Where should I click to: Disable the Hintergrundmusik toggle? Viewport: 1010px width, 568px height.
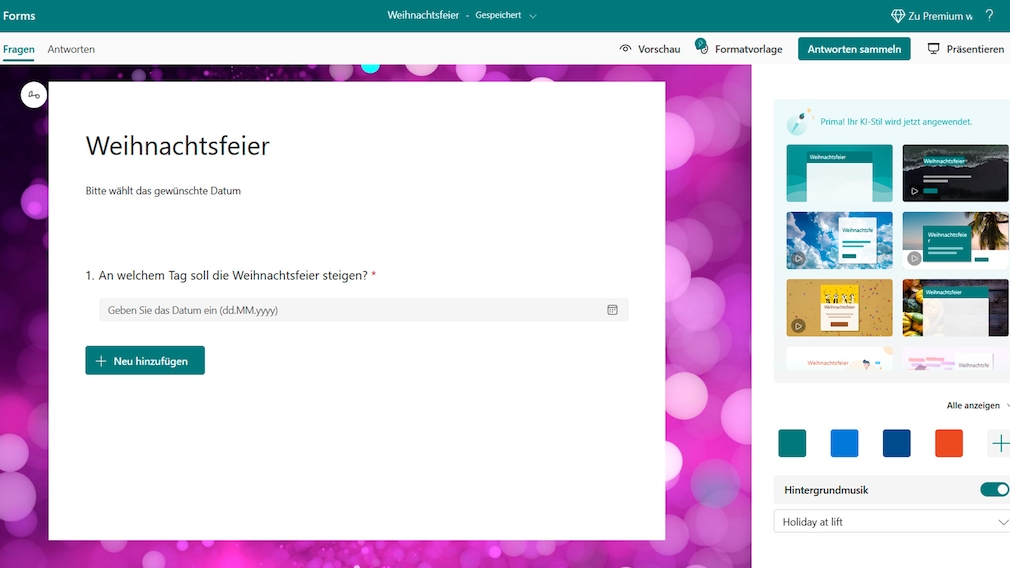point(994,490)
